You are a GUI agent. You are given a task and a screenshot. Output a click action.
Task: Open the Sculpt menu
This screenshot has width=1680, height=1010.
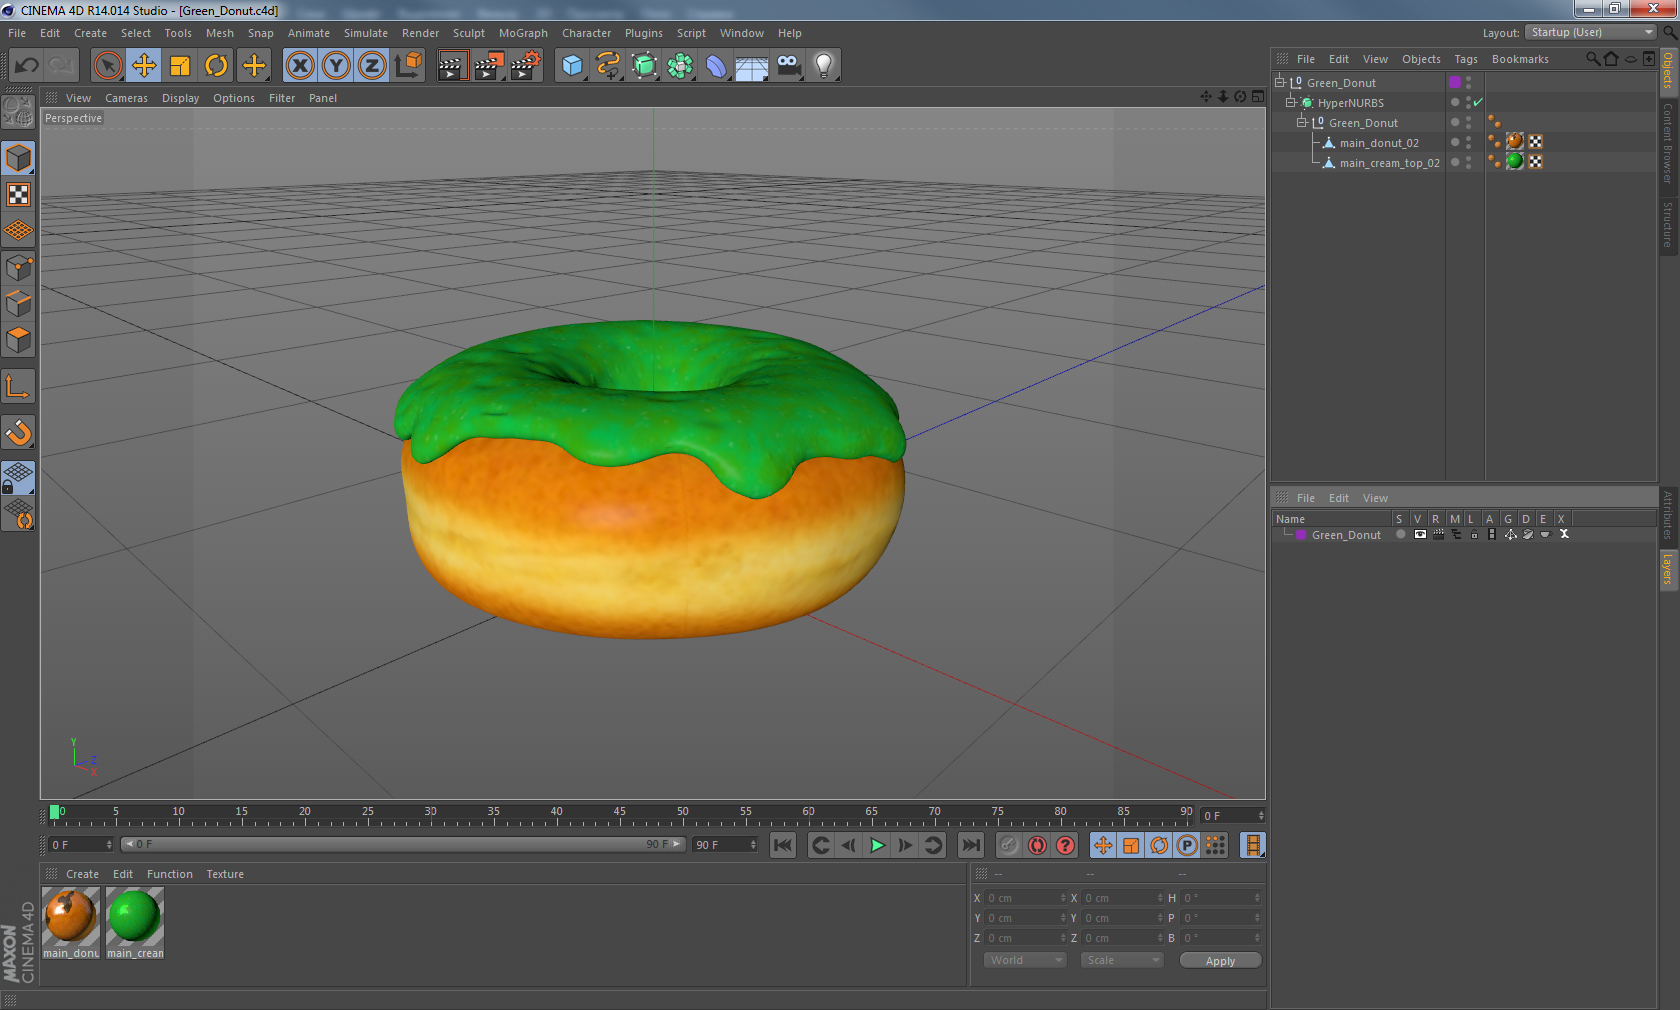click(469, 33)
